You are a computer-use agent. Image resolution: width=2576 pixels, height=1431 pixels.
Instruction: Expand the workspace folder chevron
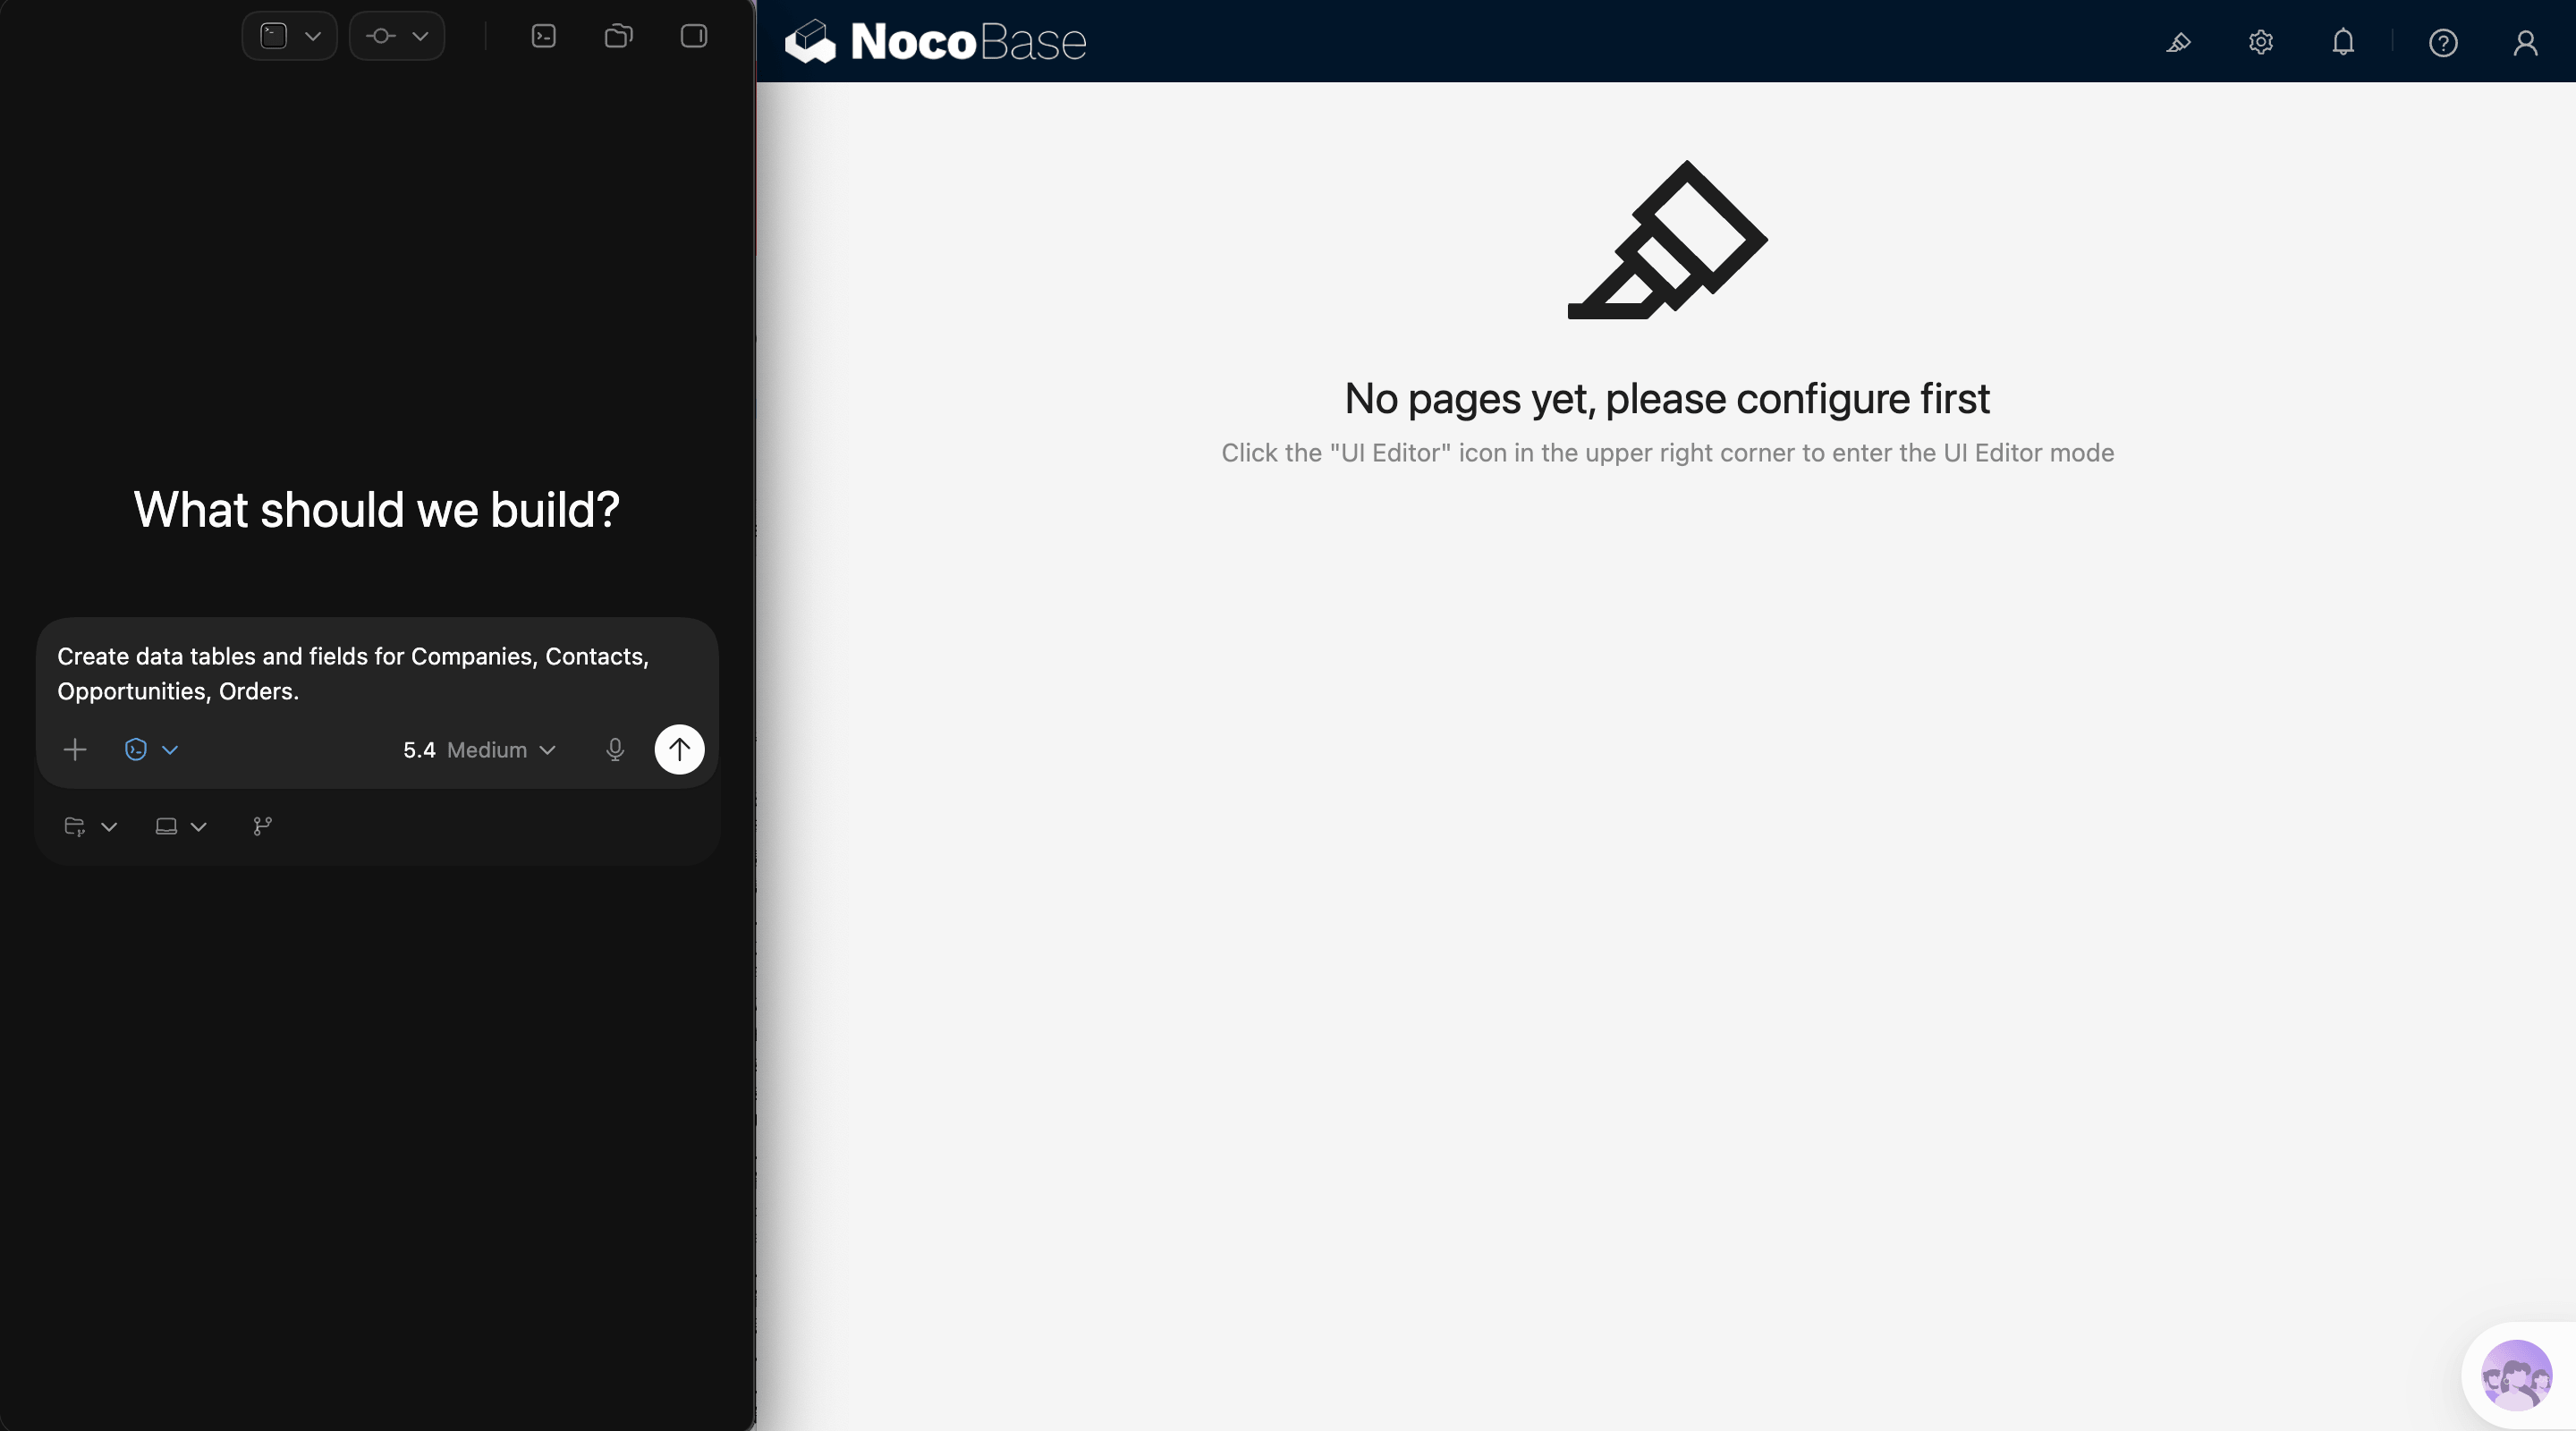(108, 826)
